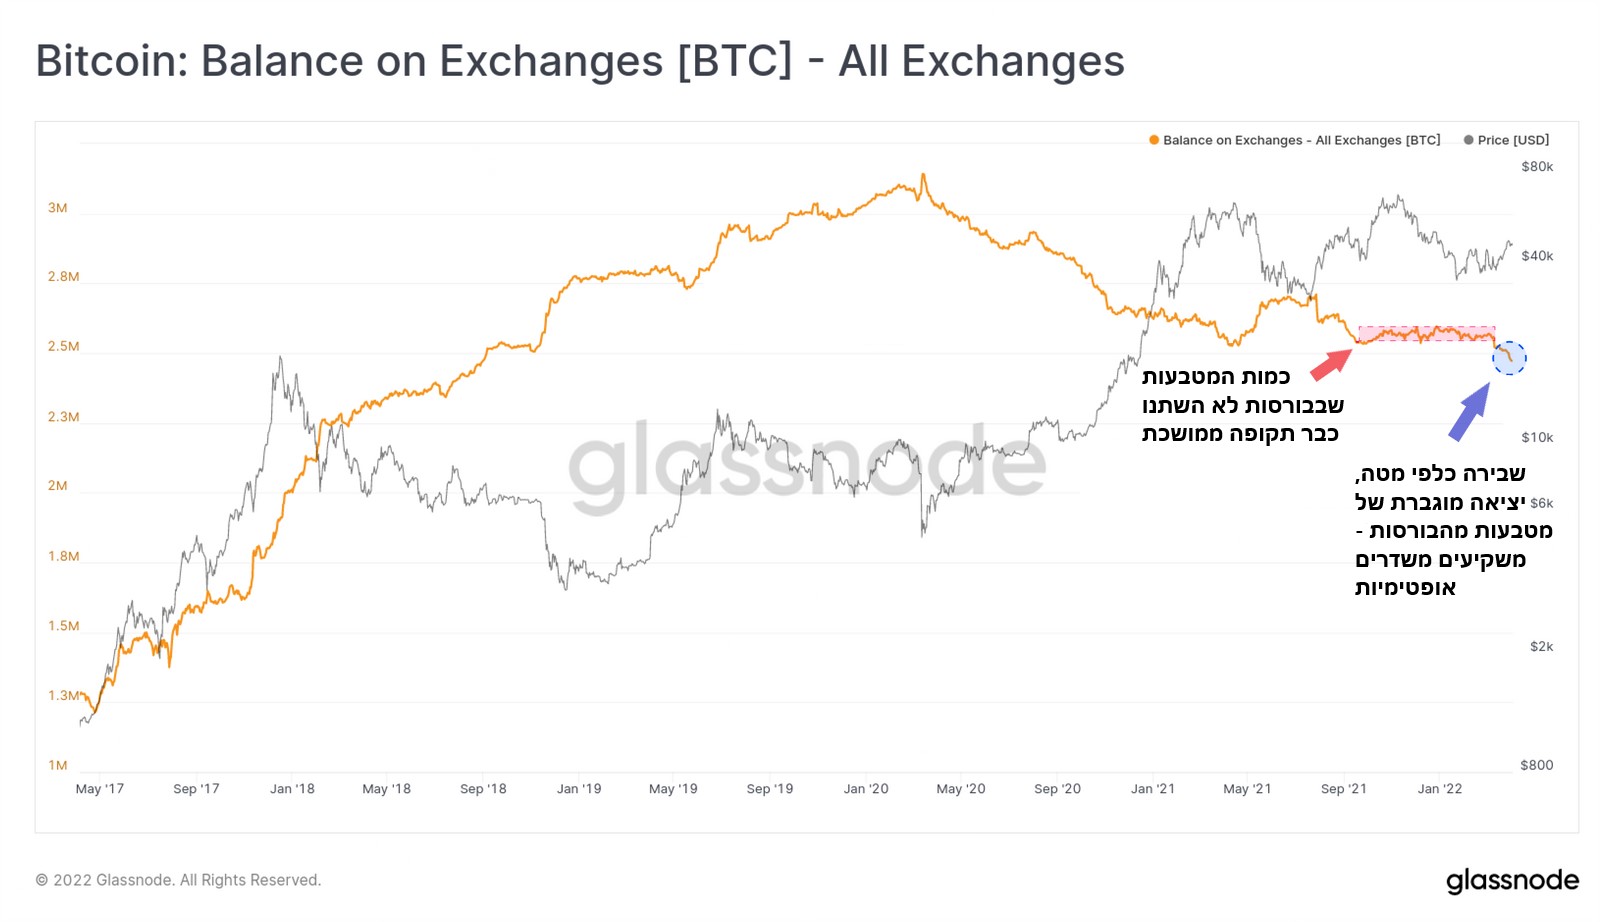1600x922 pixels.
Task: Click the chart title Bitcoin: Balance on Exchanges
Action: 580,61
